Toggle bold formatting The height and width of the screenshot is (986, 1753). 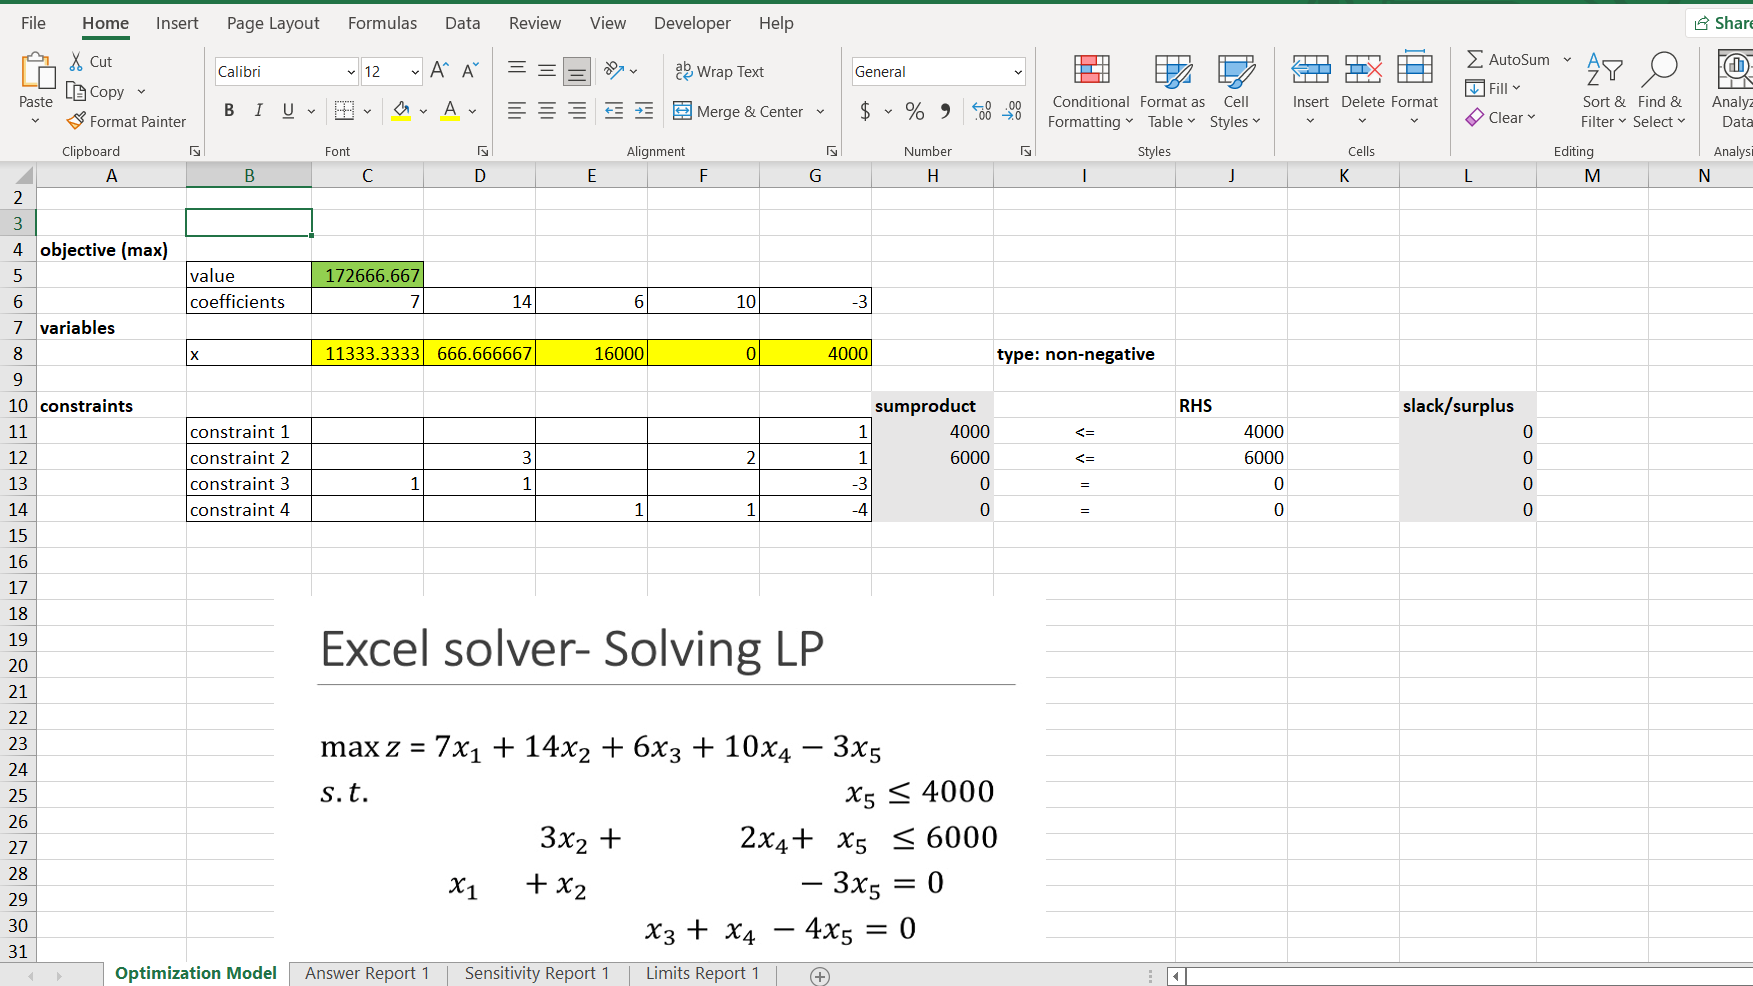pos(228,110)
